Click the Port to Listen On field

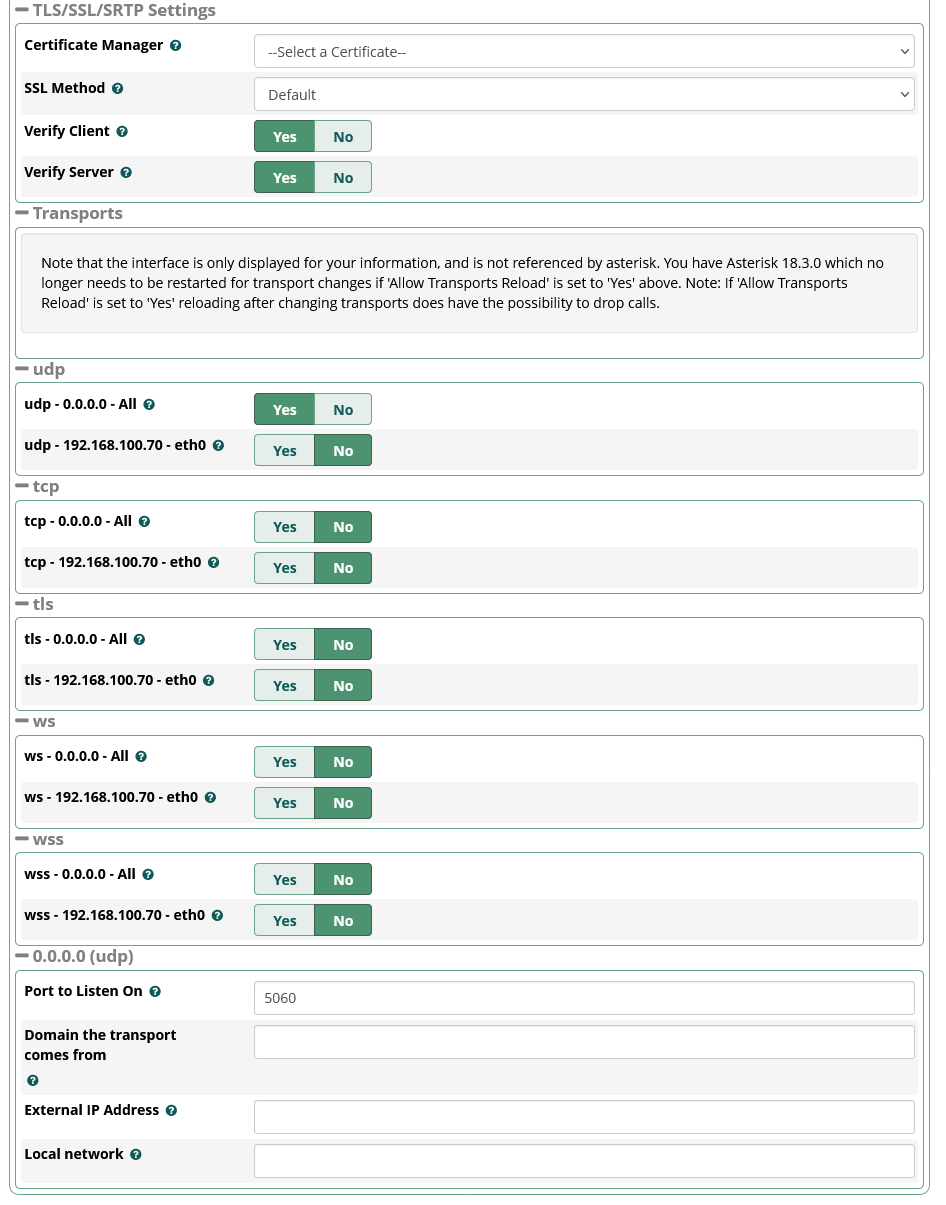pos(584,998)
